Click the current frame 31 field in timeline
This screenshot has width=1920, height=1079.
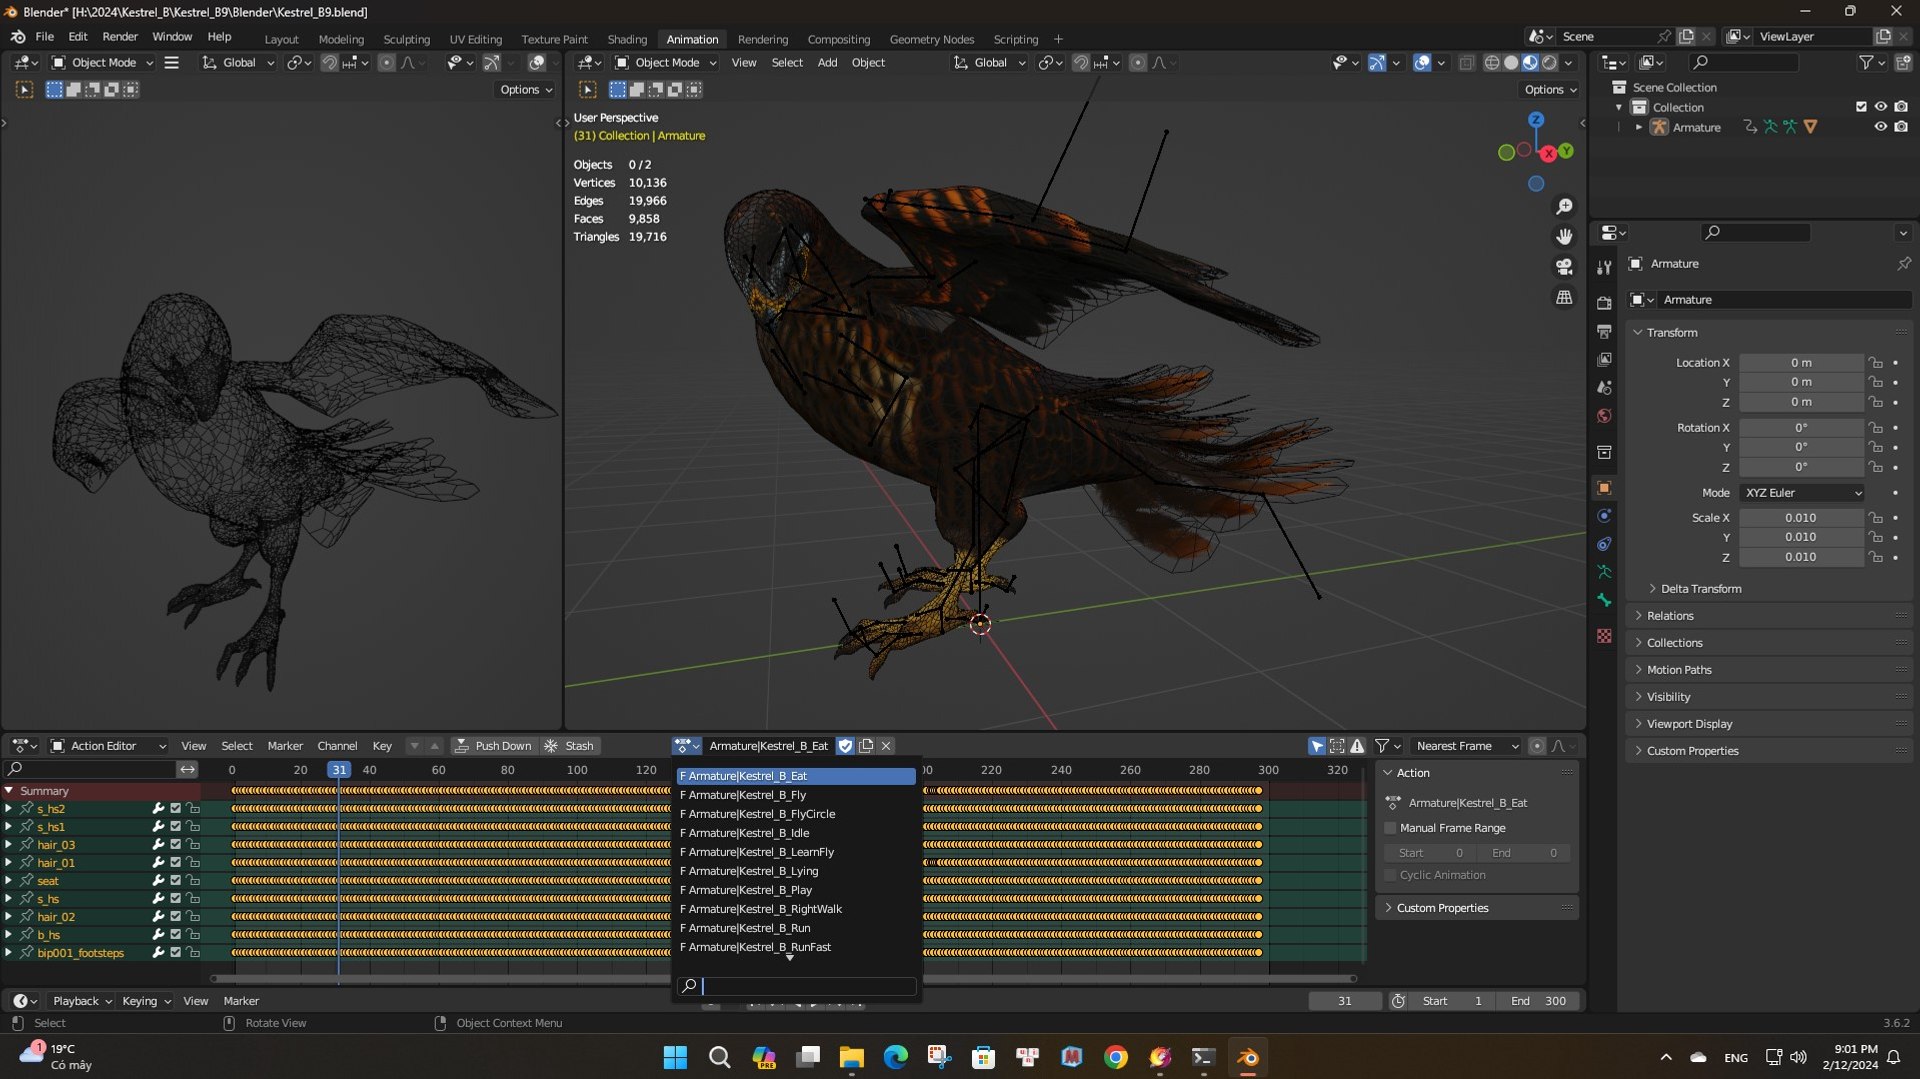(x=1345, y=1001)
